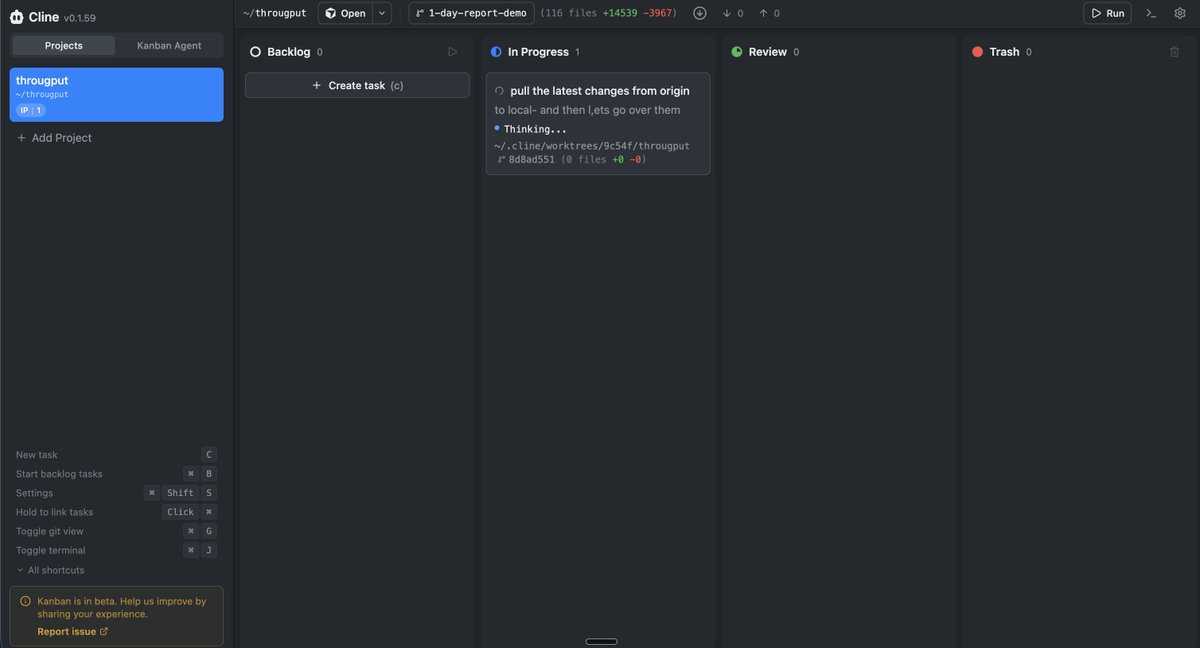Screen dimensions: 1200x648
Task: Open the pull latest changes task card
Action: [x=598, y=124]
